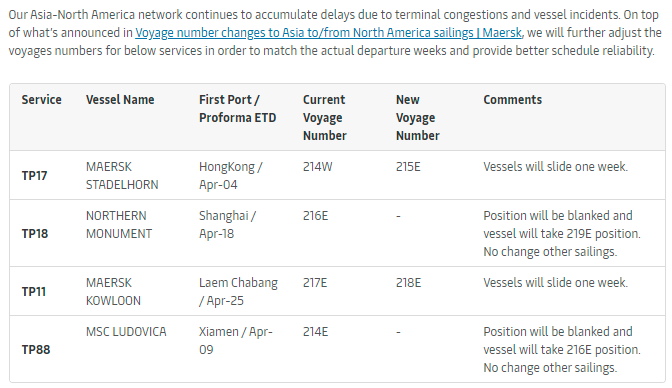Click the Service column header
This screenshot has height=388, width=672.
coord(42,99)
